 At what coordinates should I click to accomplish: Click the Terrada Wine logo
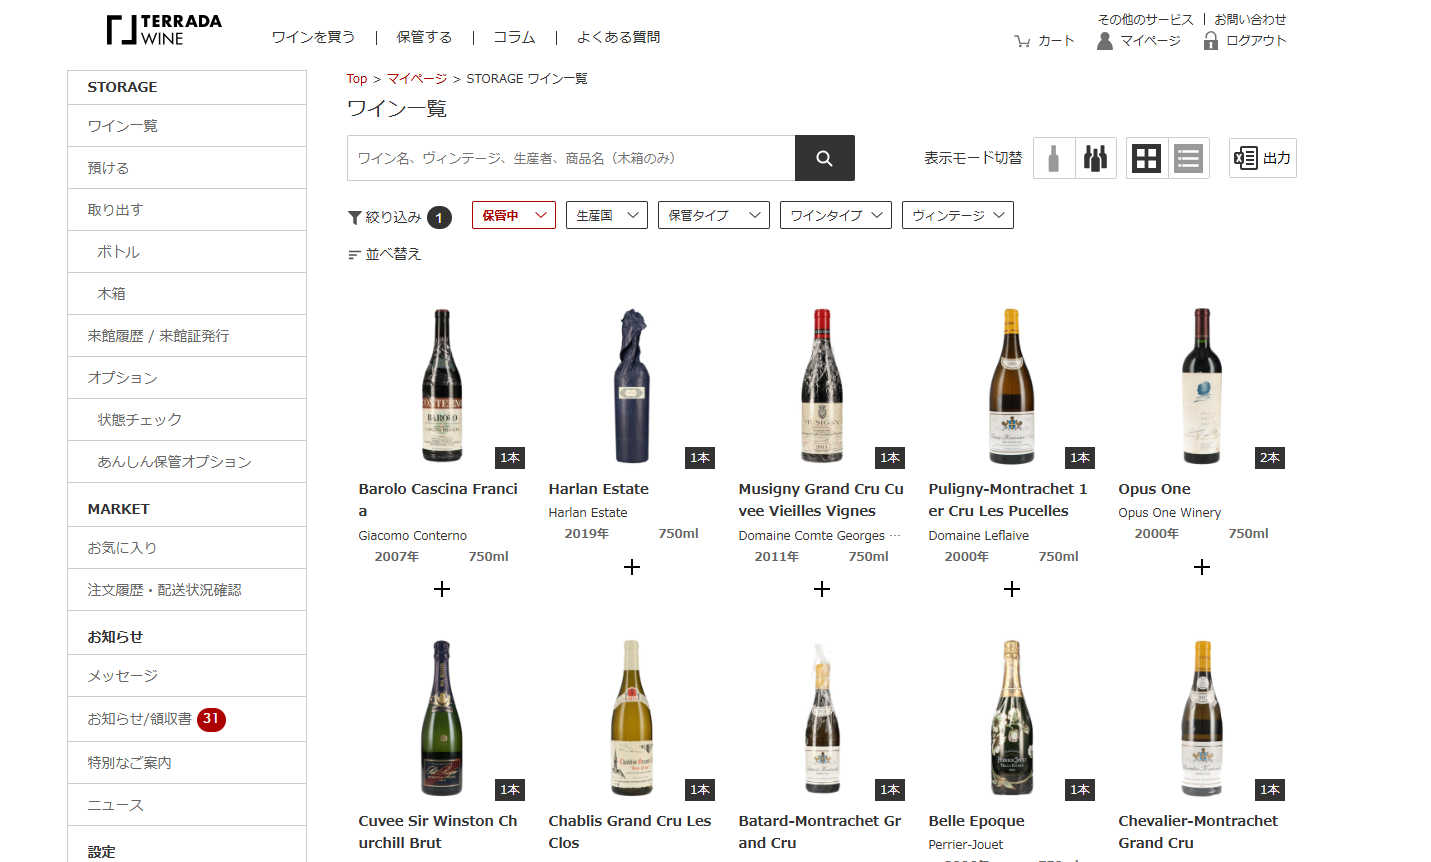pyautogui.click(x=164, y=30)
